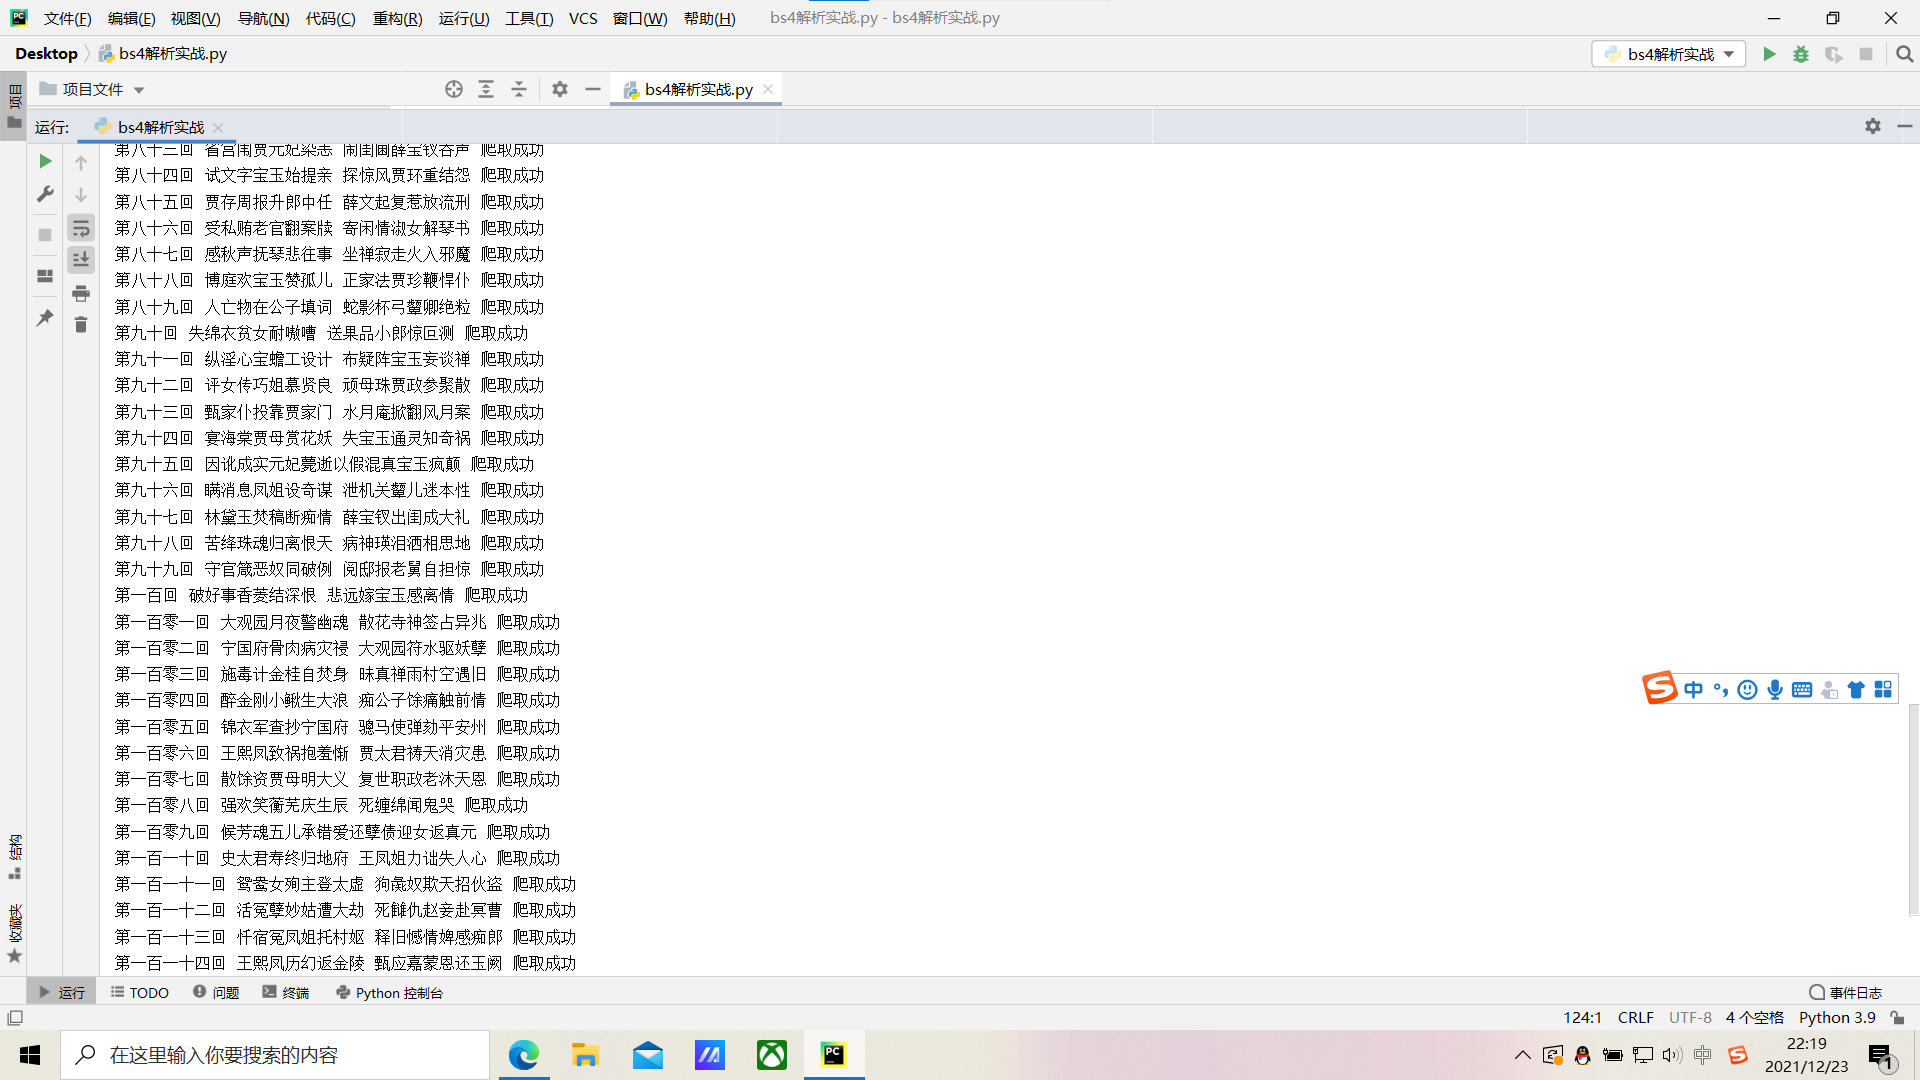The height and width of the screenshot is (1080, 1920).
Task: Click the console vertical scrollbar
Action: click(x=1913, y=808)
